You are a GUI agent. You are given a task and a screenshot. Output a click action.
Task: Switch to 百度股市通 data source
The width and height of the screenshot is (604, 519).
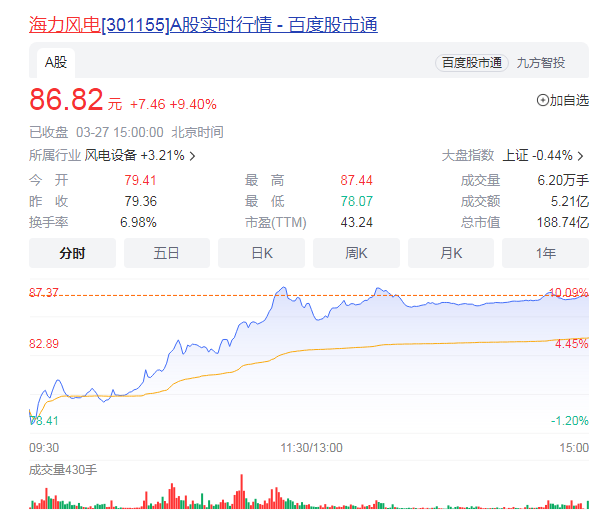tap(472, 62)
